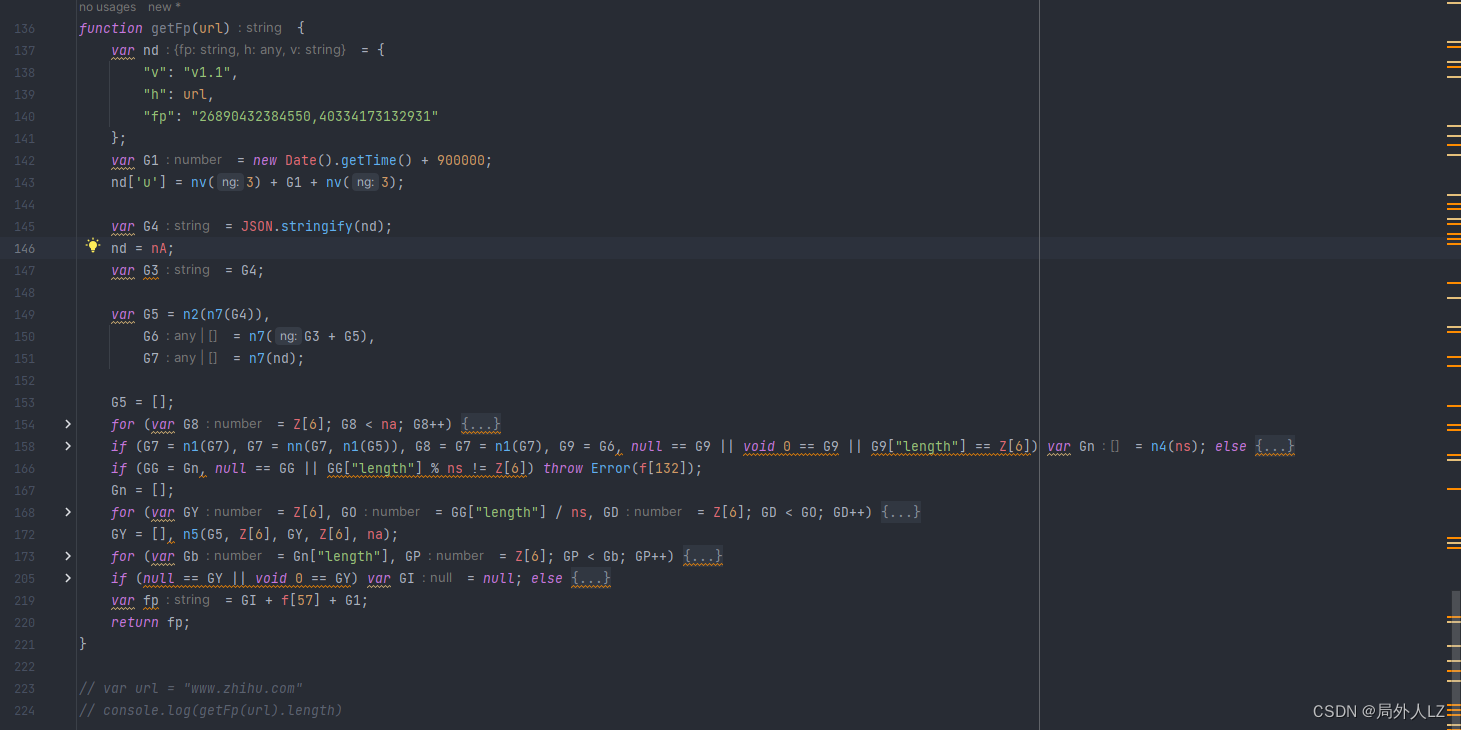Click the yellow lightbulb quick-fix icon
This screenshot has width=1461, height=730.
[93, 245]
